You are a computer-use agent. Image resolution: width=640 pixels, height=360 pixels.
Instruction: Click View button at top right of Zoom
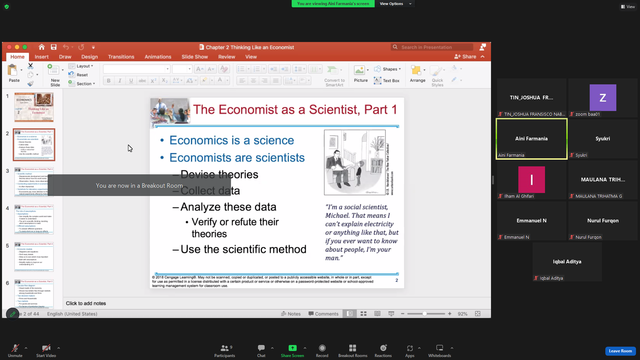(x=628, y=7)
